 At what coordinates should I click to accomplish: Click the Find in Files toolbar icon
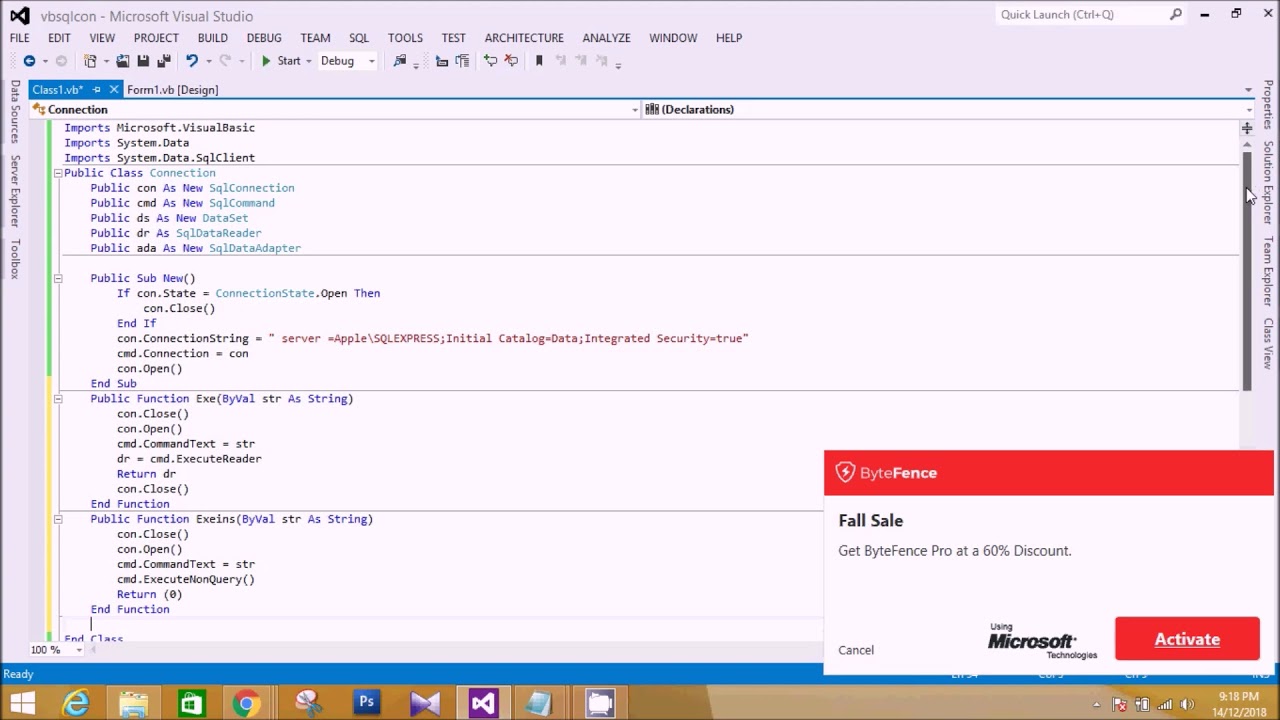[400, 61]
